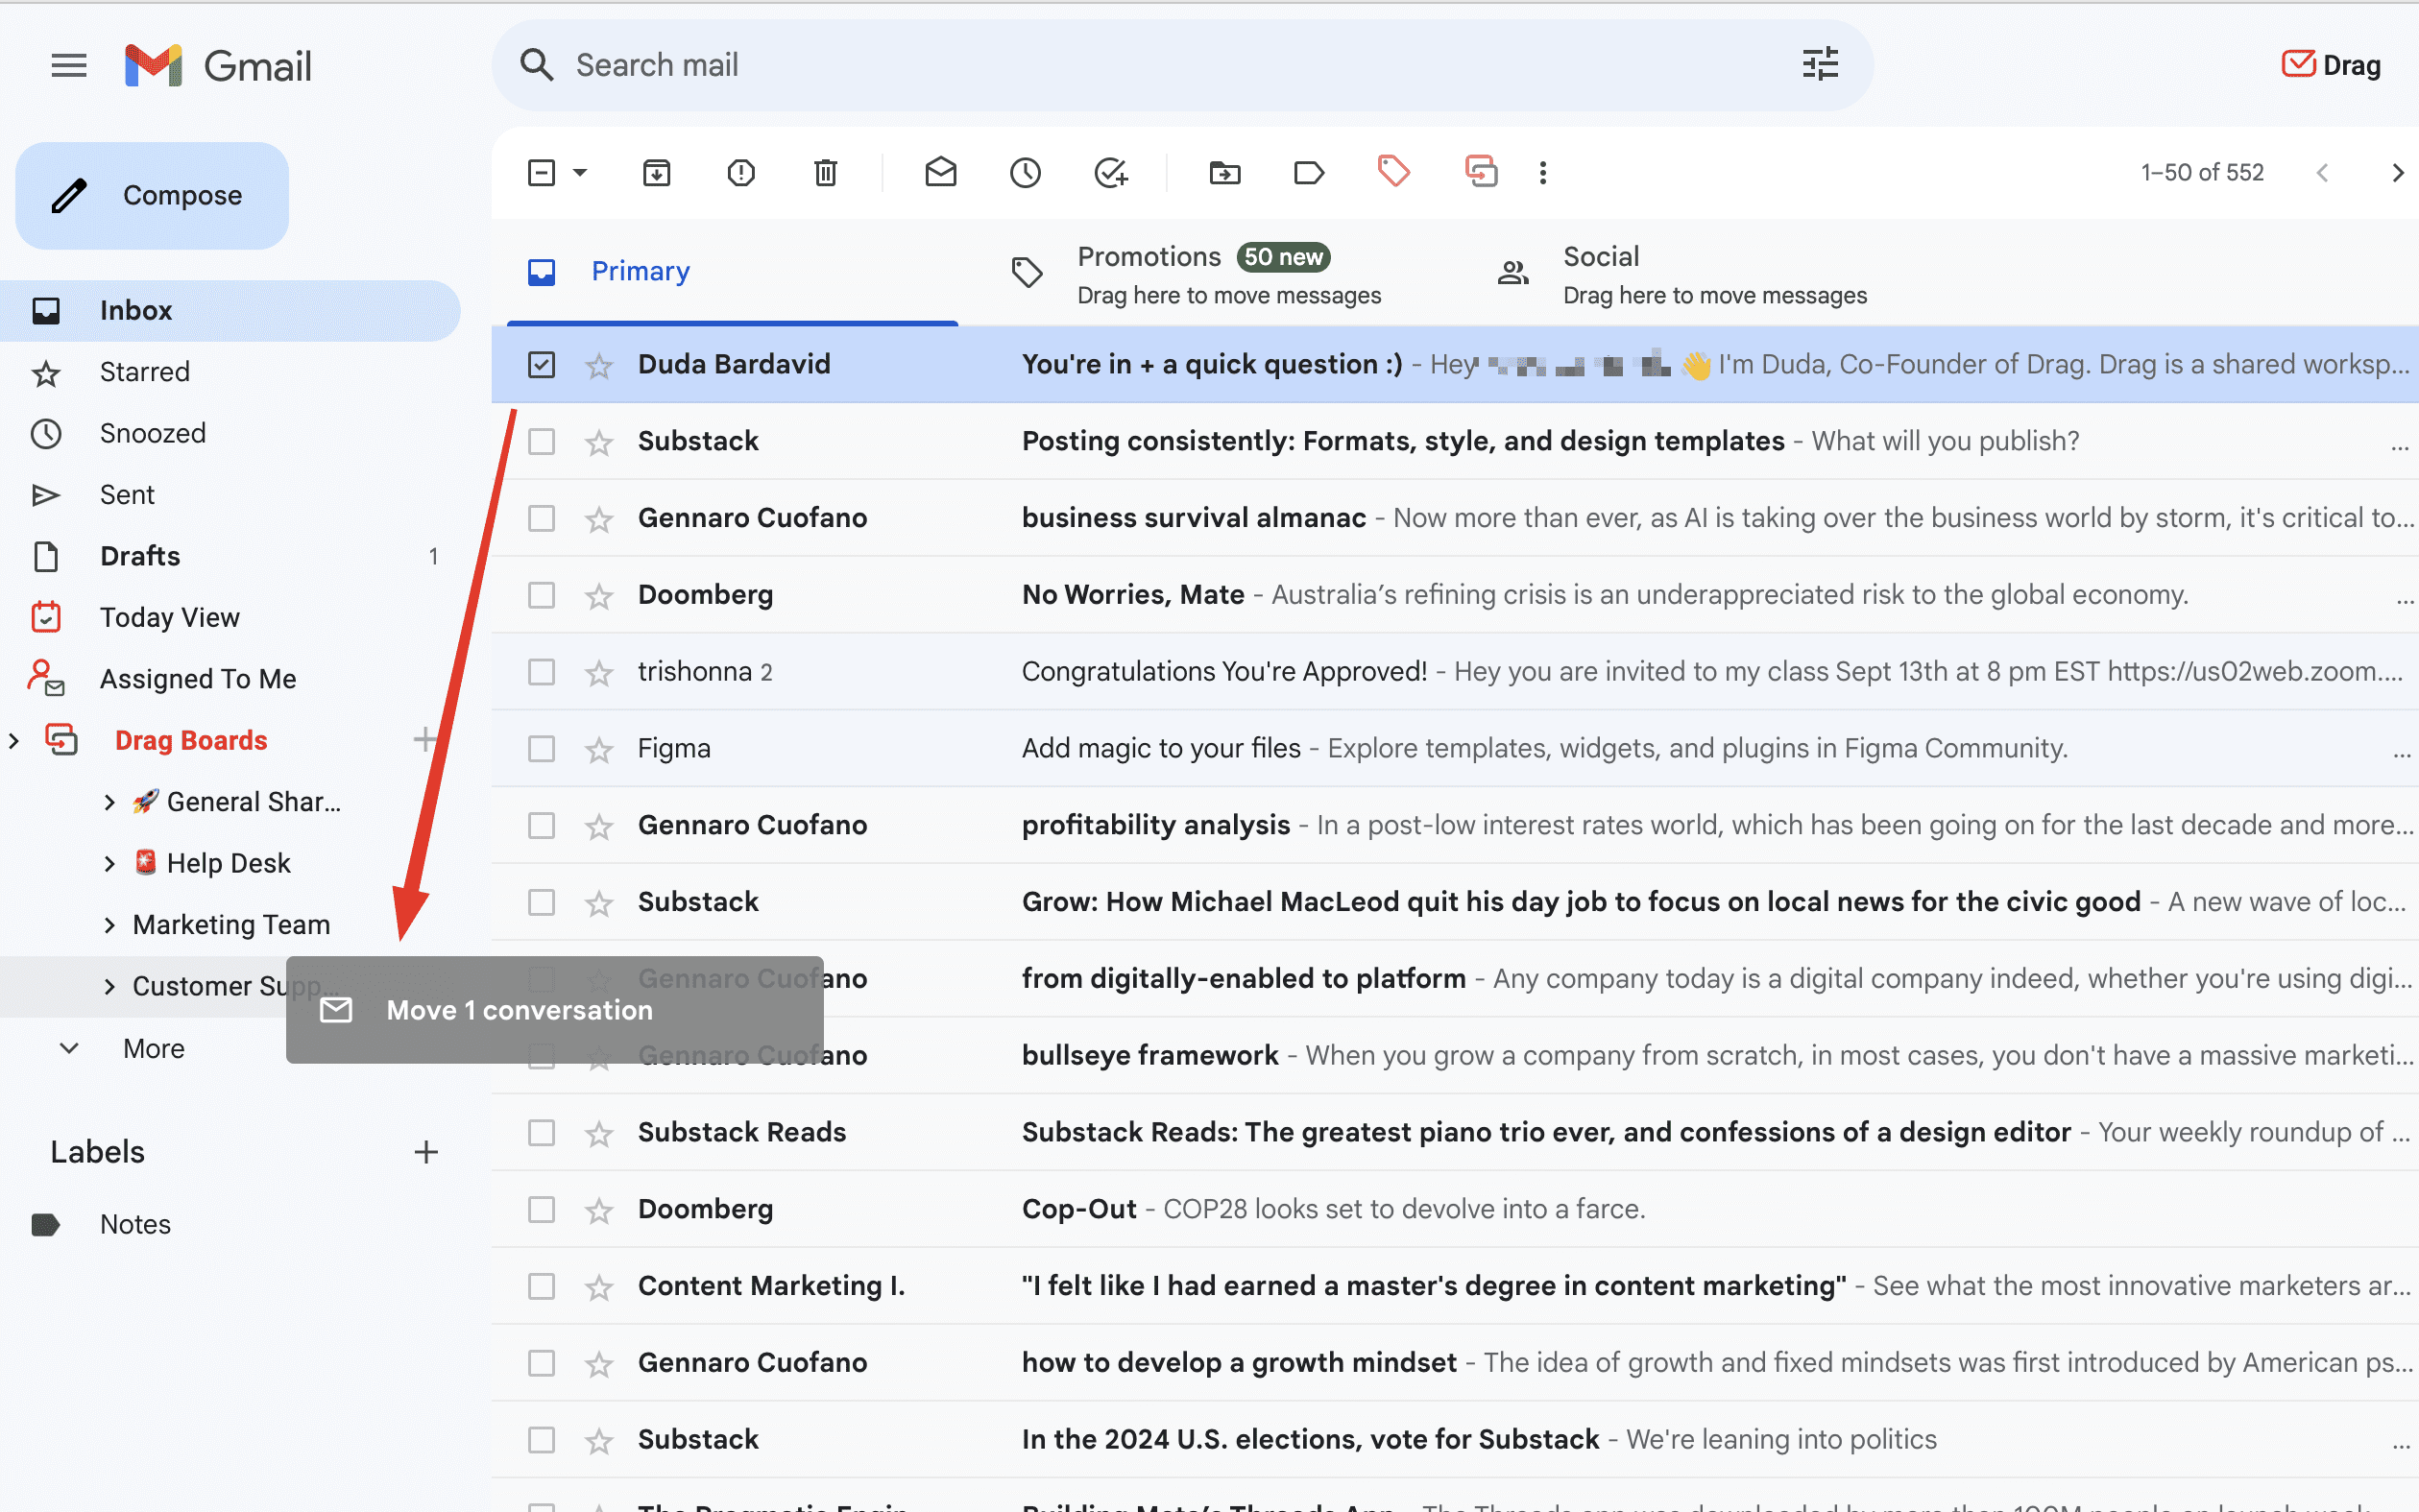Star the trishonna email
The height and width of the screenshot is (1512, 2419).
coord(599,673)
